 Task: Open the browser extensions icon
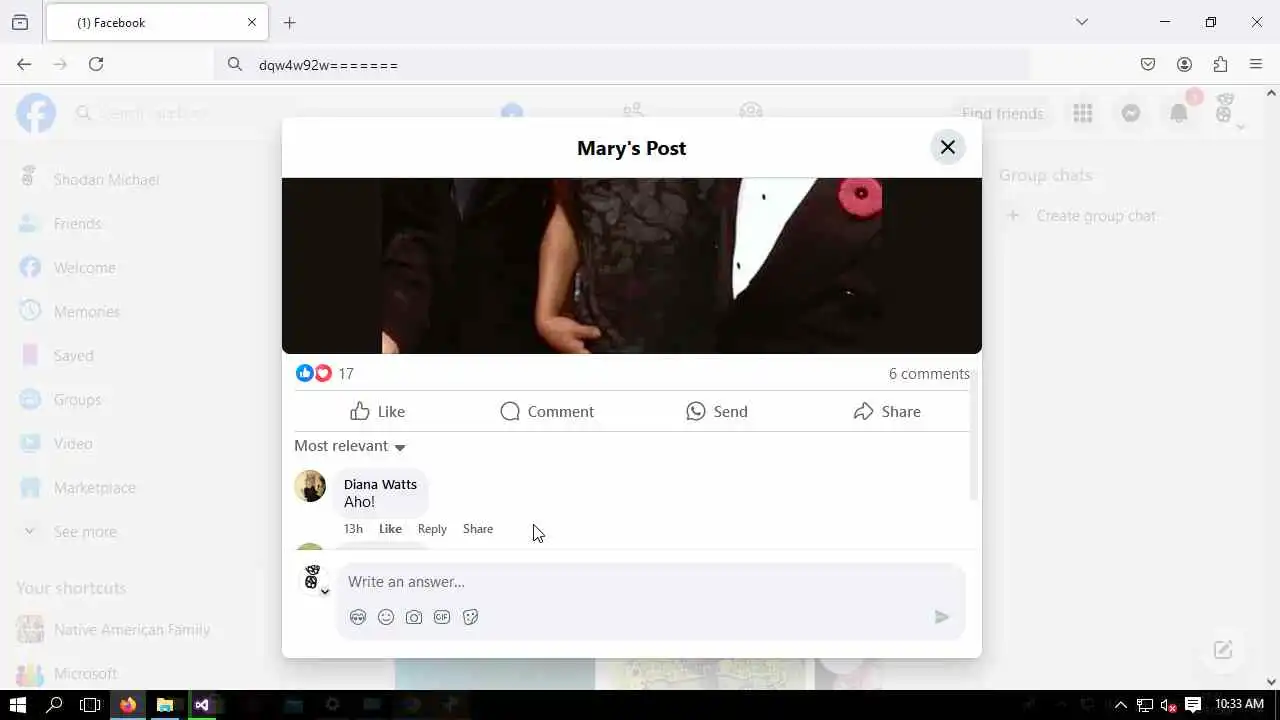tap(1220, 64)
